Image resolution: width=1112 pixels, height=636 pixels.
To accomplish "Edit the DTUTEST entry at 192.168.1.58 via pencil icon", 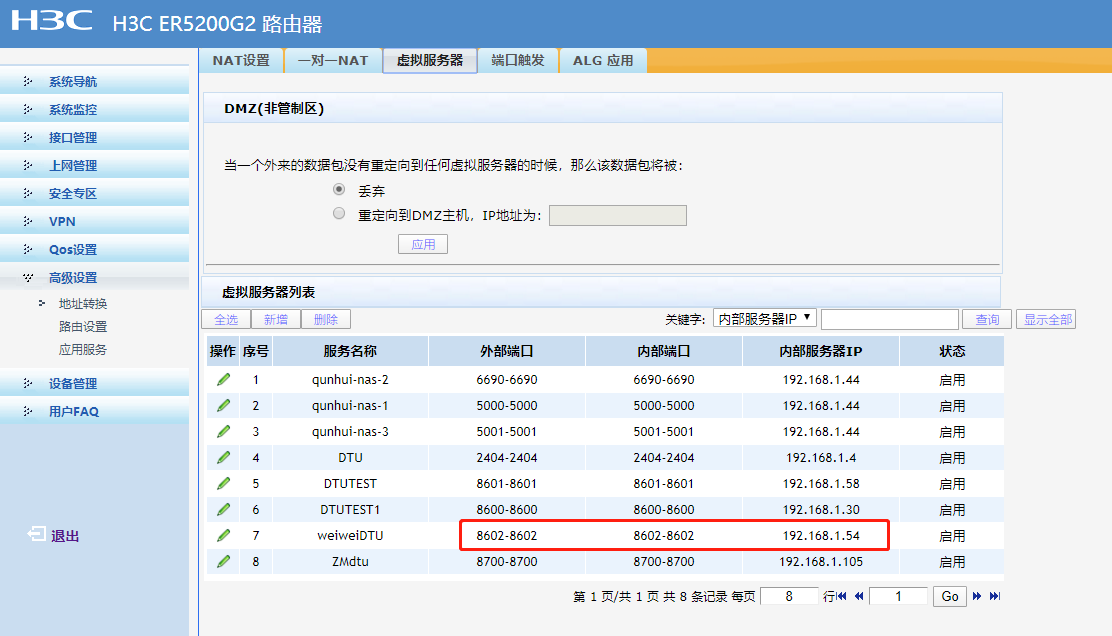I will (x=223, y=484).
